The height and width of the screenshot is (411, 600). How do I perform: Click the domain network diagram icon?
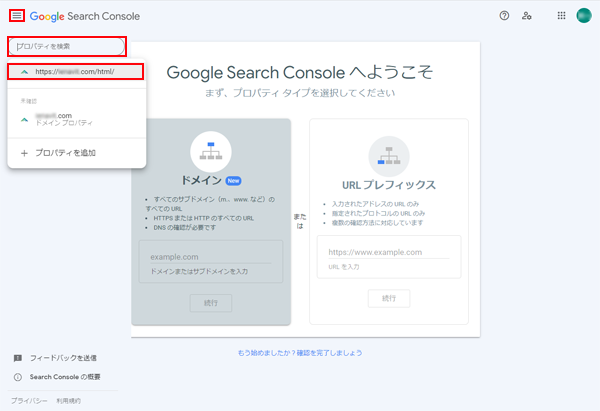click(x=211, y=152)
